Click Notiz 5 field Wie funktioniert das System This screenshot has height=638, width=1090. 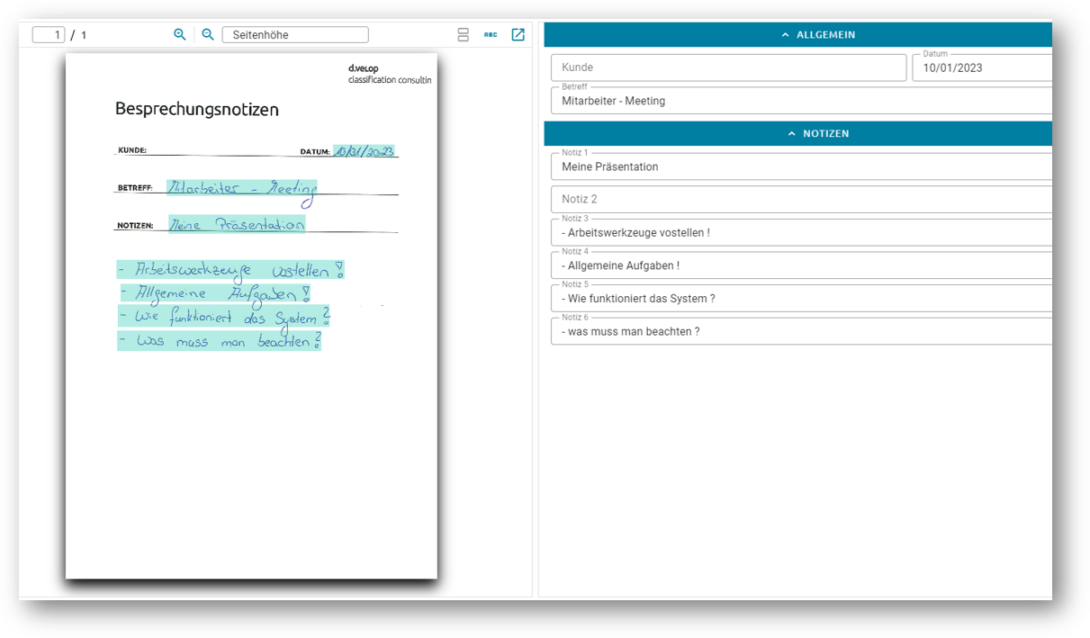pyautogui.click(x=802, y=298)
